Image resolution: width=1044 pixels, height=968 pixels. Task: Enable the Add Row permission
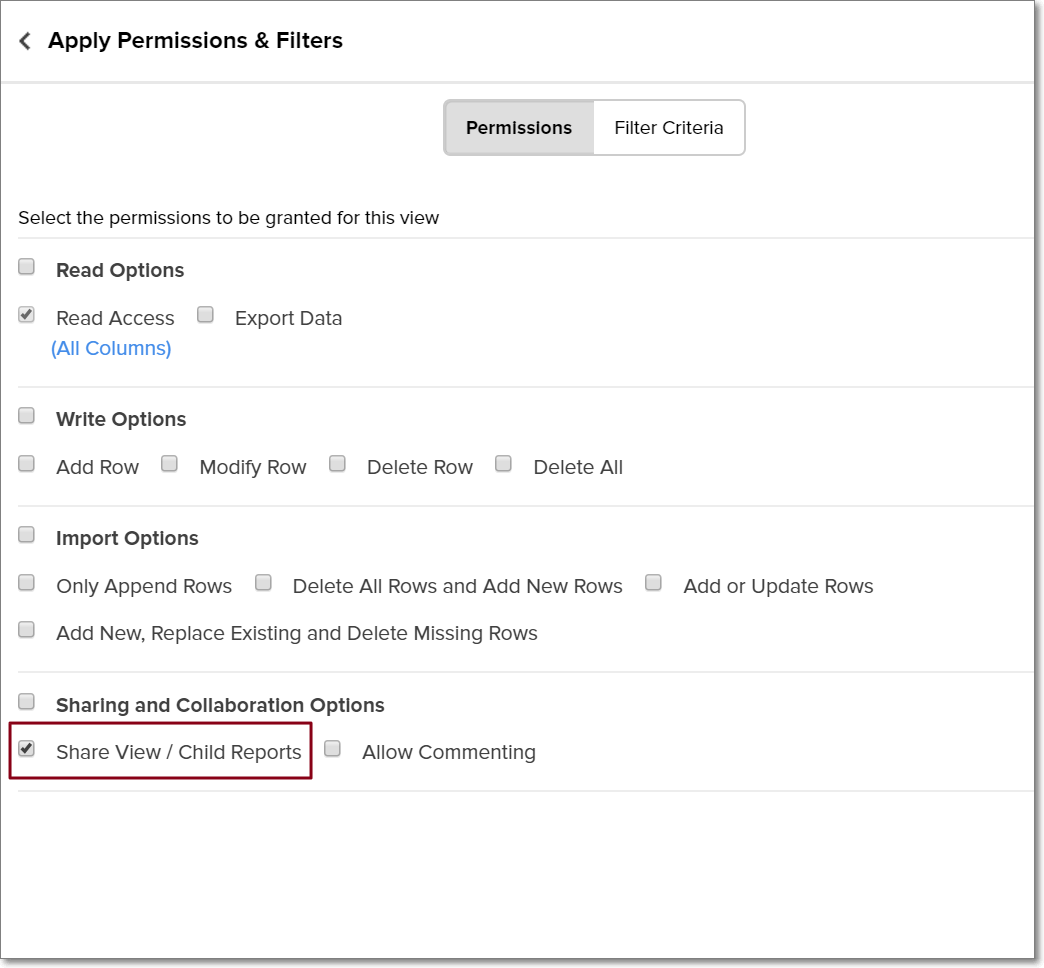pos(27,463)
